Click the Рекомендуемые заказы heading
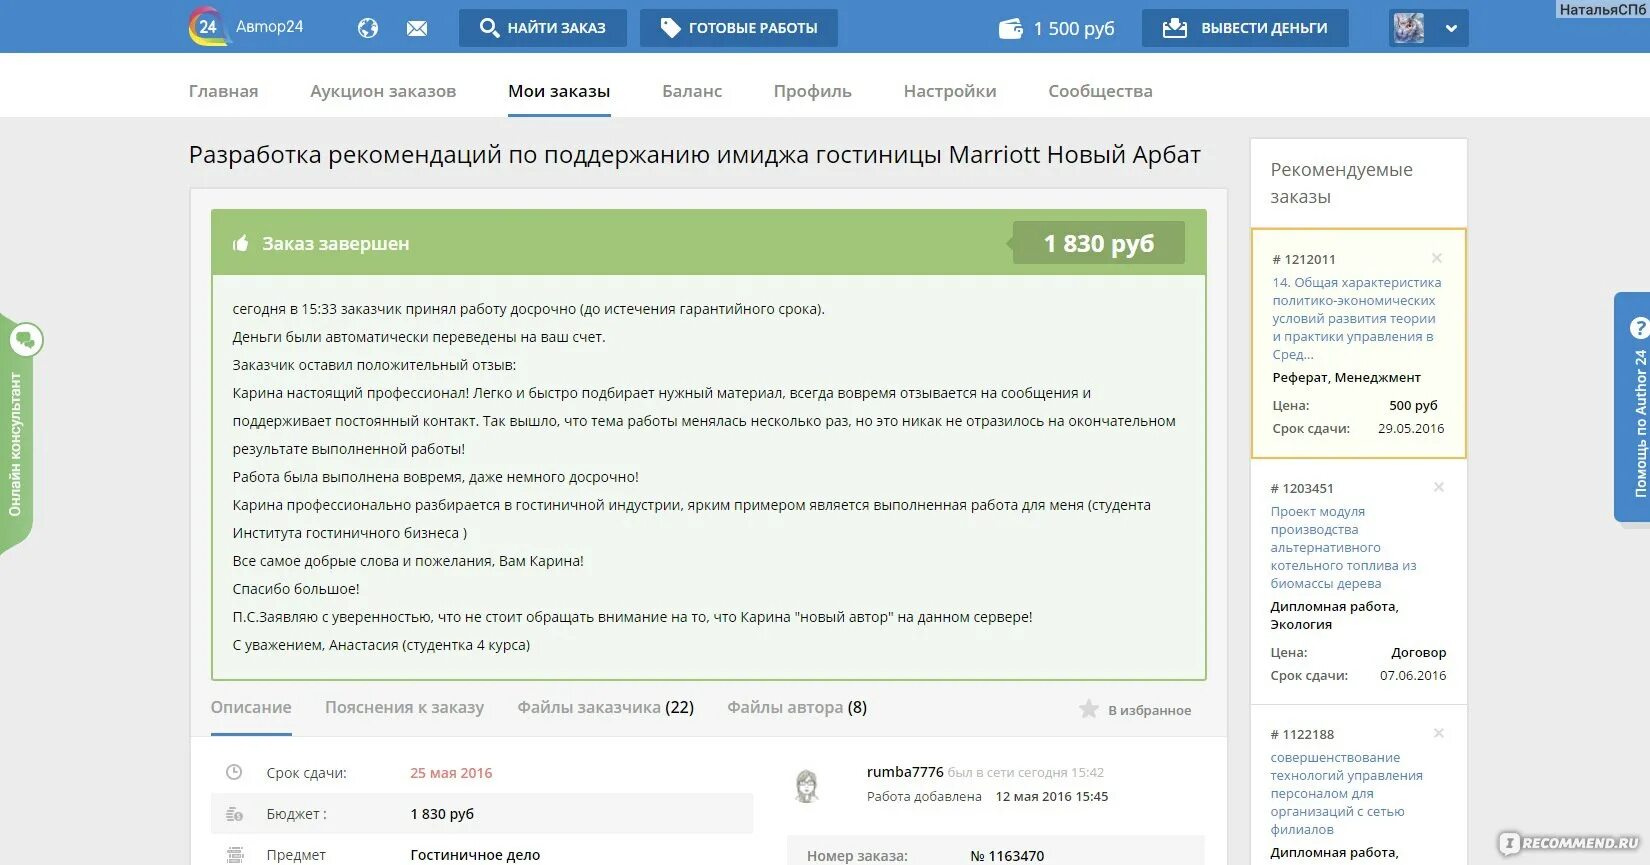Viewport: 1650px width, 865px height. (x=1342, y=183)
